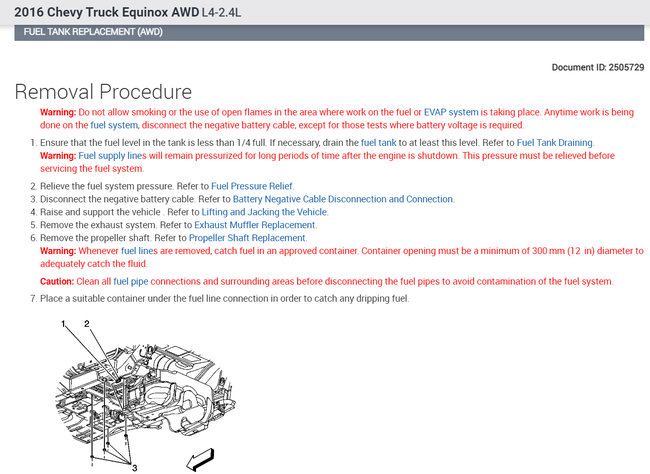650x474 pixels.
Task: Open the fuel pipe link in caution
Action: point(131,282)
